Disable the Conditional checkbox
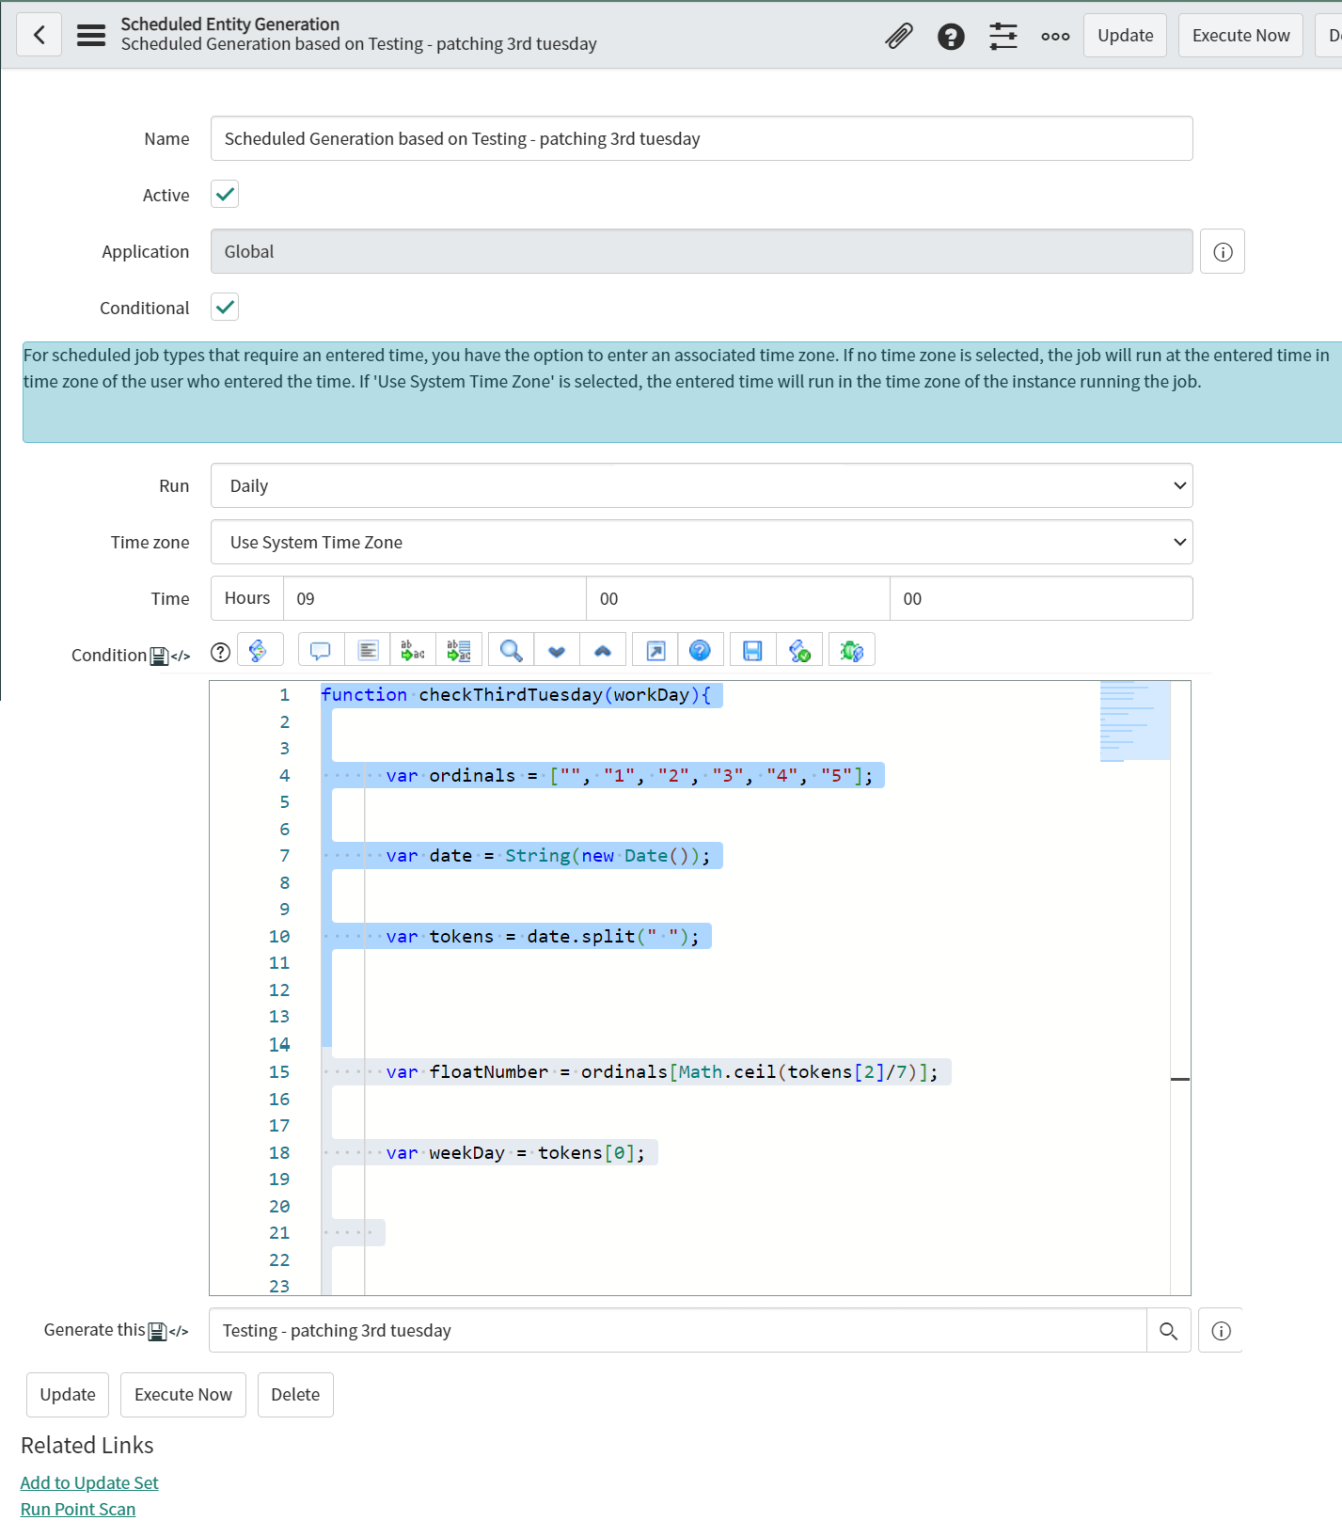 [x=224, y=307]
